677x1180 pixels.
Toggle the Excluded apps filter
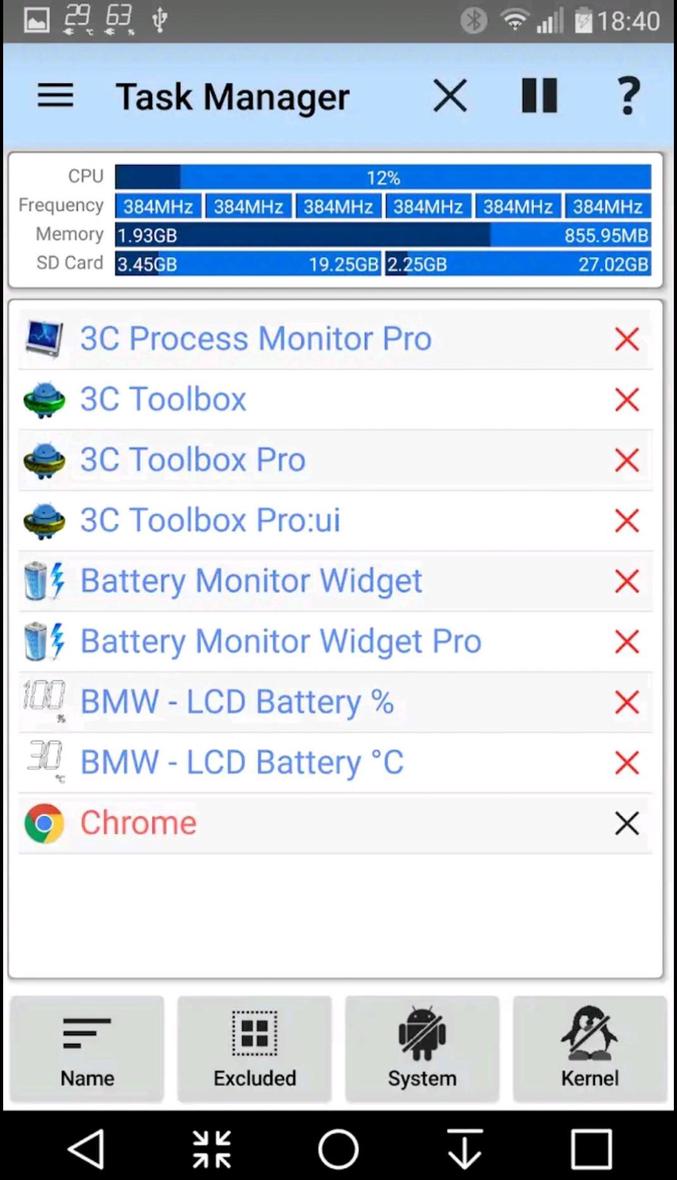click(254, 1047)
